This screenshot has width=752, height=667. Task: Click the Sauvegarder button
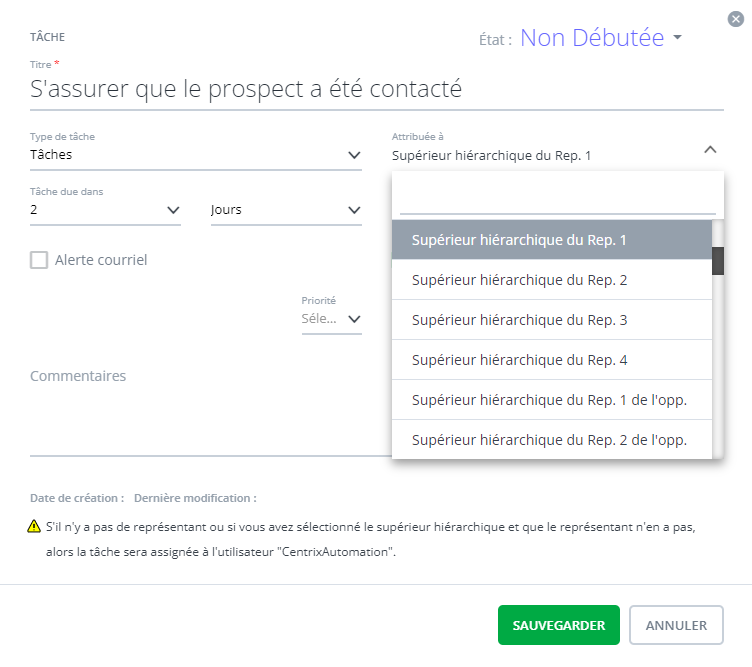click(558, 625)
